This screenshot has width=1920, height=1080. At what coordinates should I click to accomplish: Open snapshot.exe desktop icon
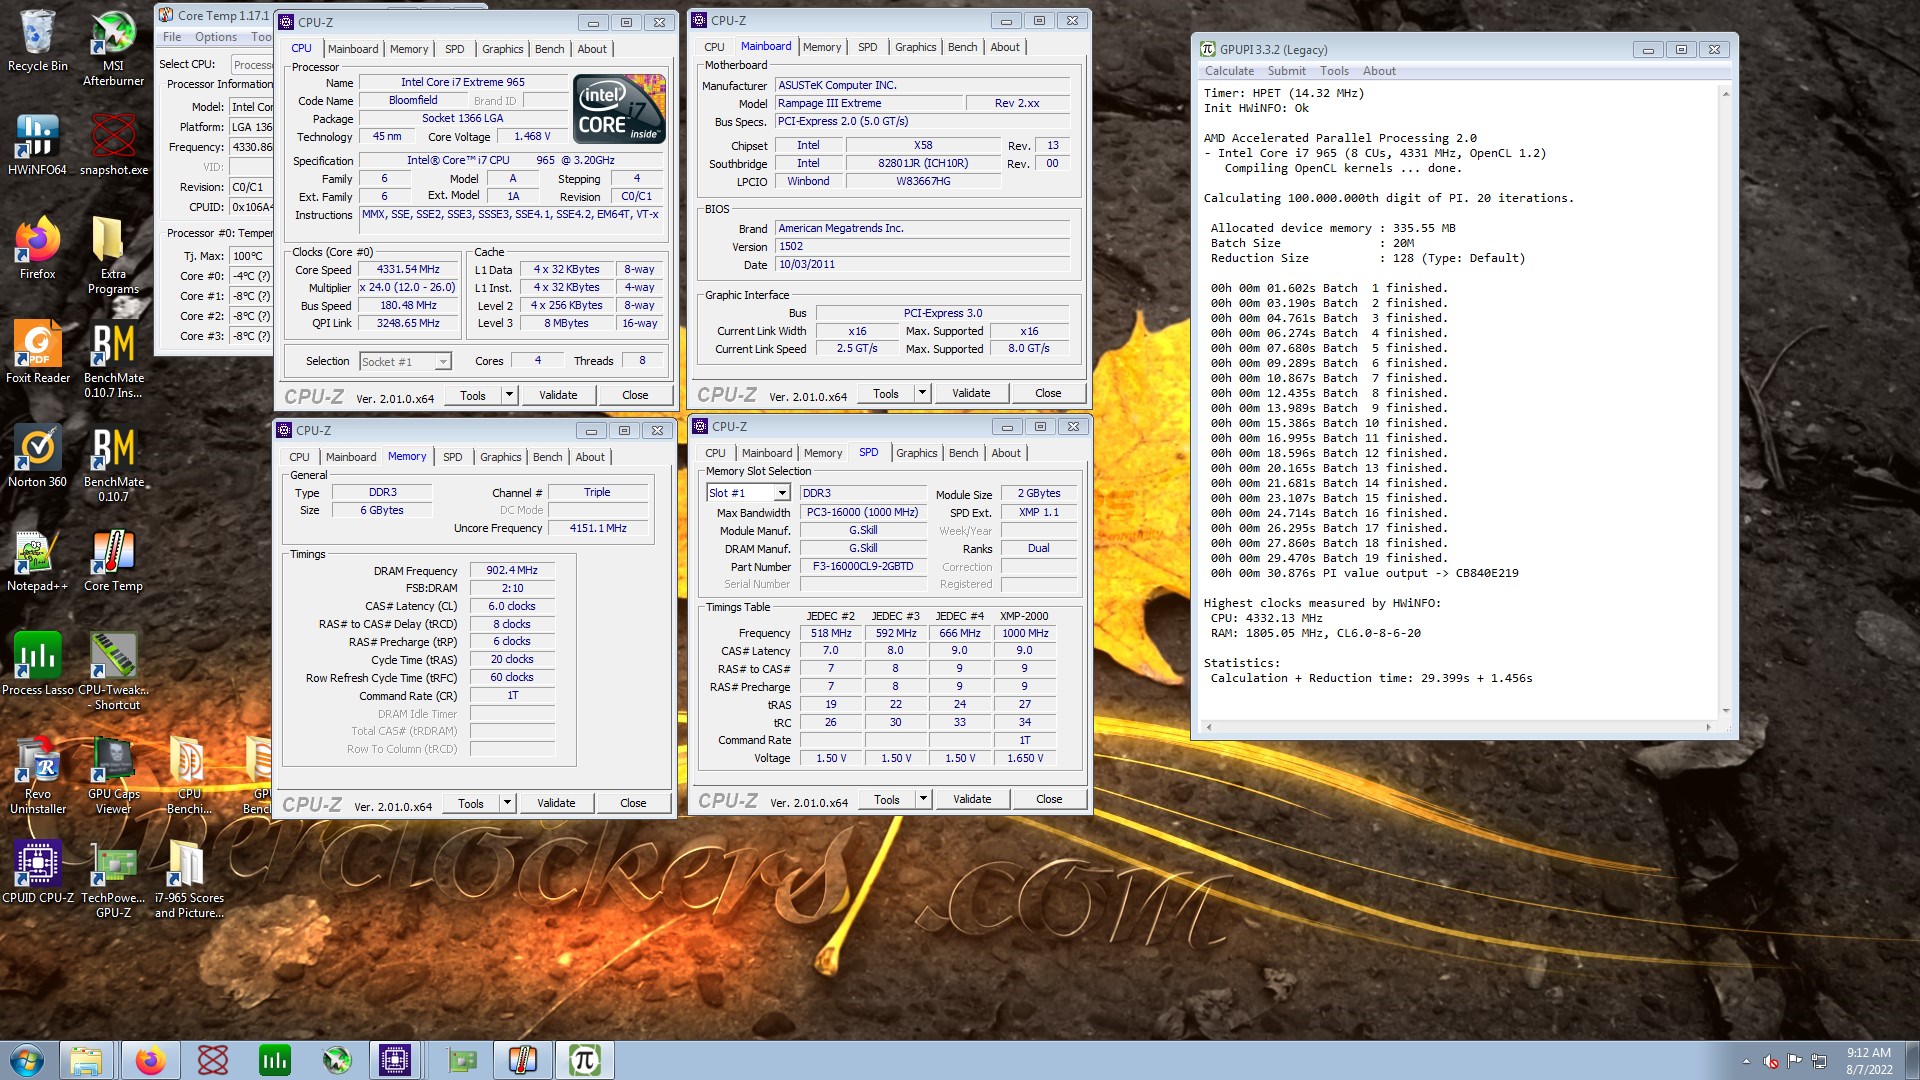click(x=113, y=145)
